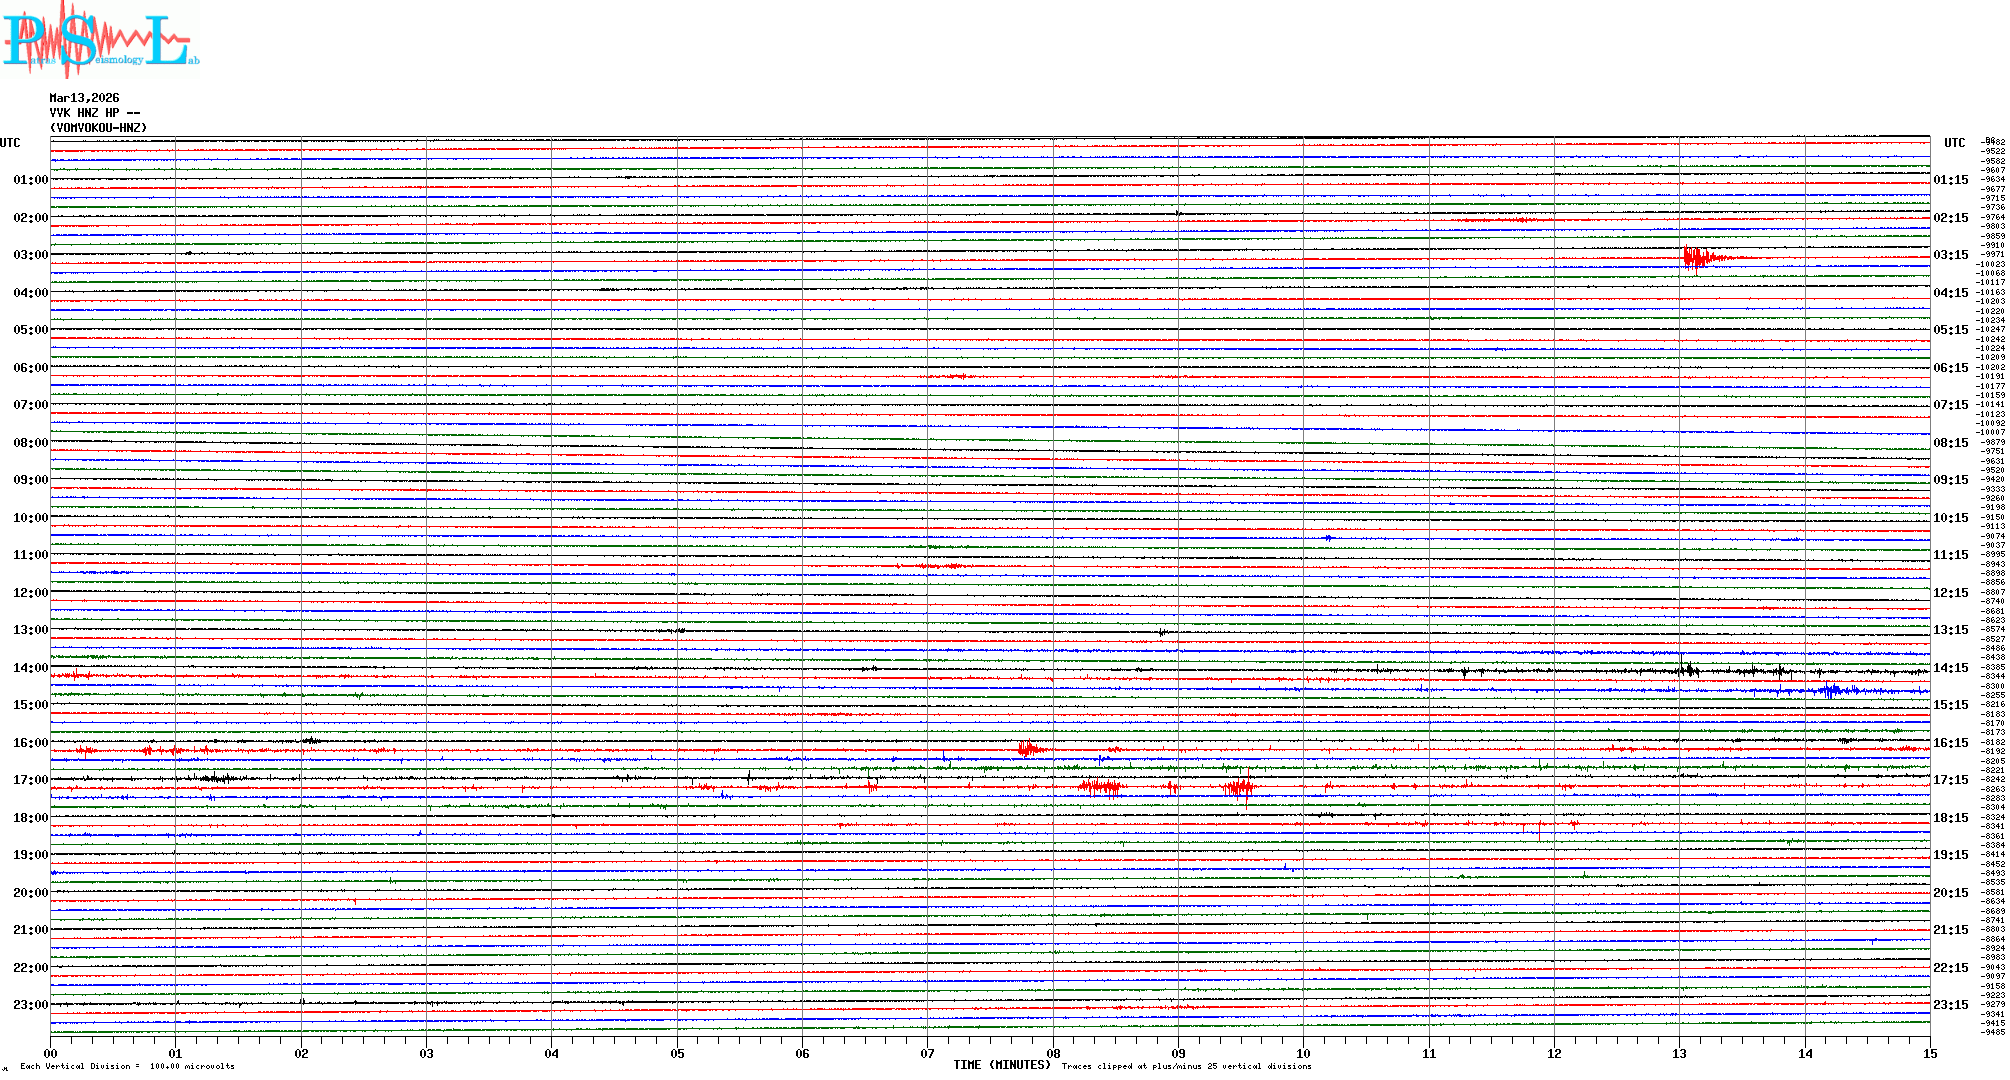
Task: Click the red event near minute 08 at 16:00
Action: (1029, 748)
